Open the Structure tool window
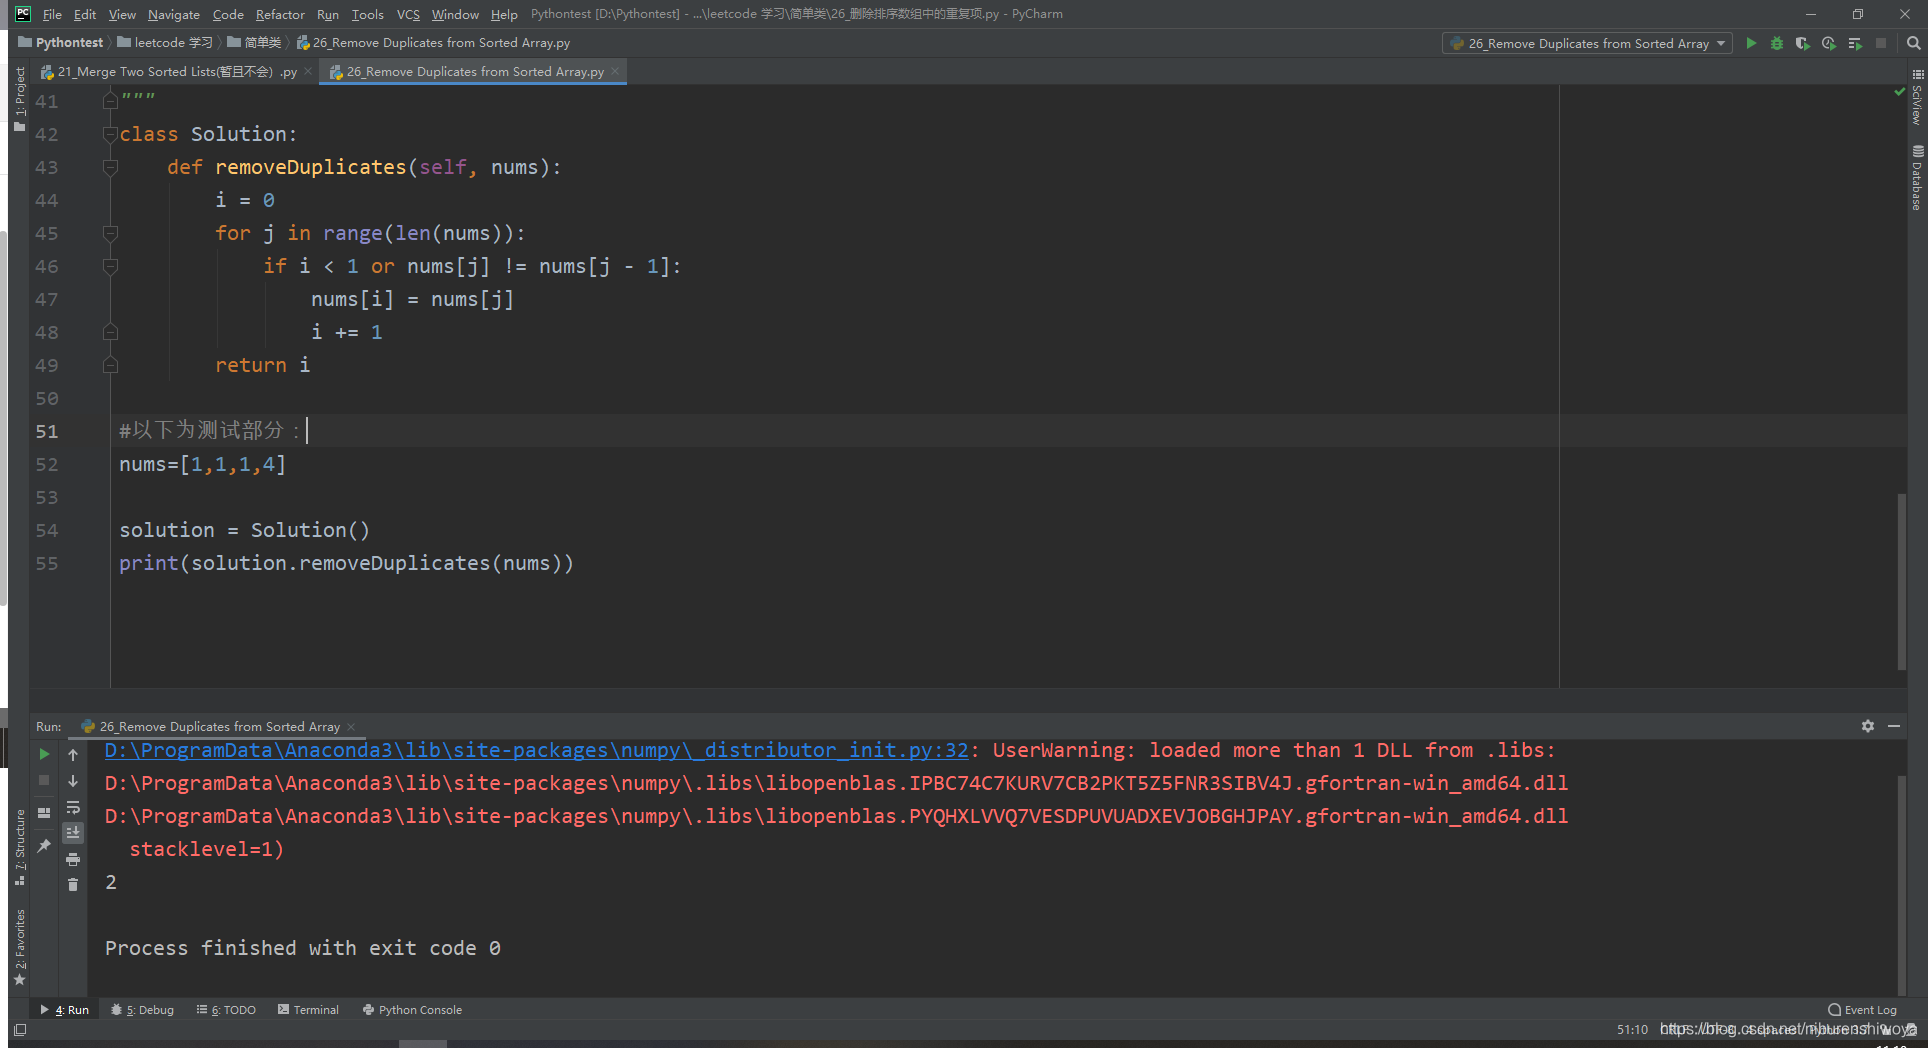 point(19,847)
